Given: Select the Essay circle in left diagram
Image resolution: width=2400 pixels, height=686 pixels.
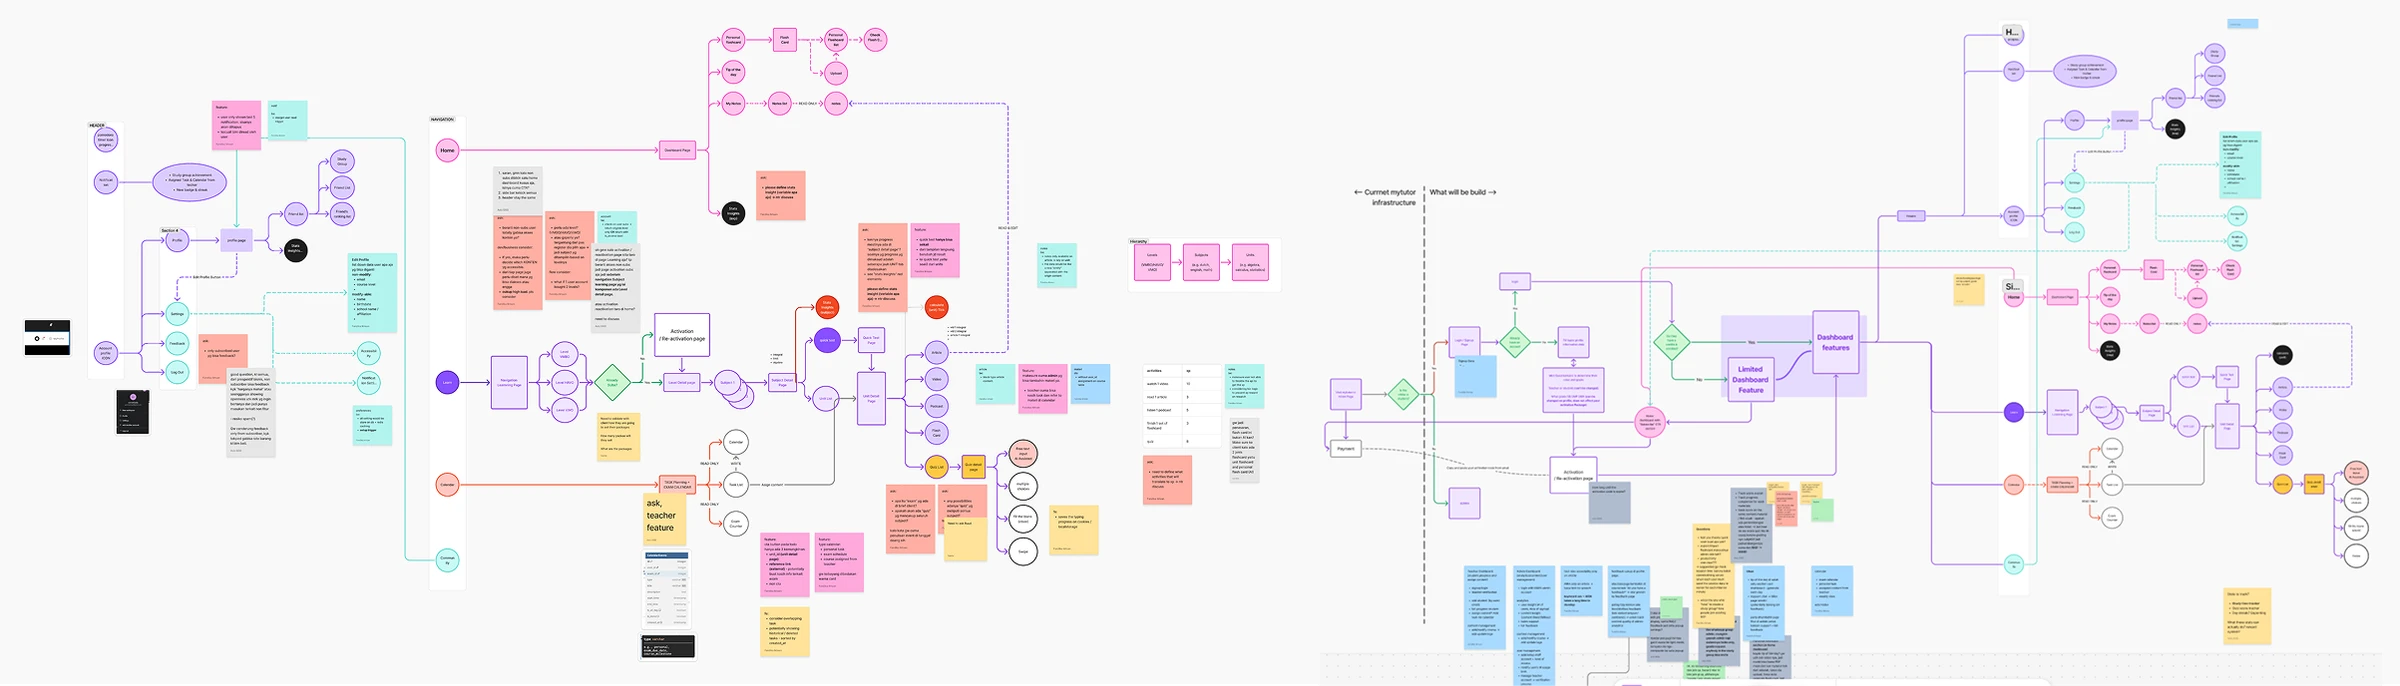Looking at the screenshot, I should pyautogui.click(x=1023, y=551).
